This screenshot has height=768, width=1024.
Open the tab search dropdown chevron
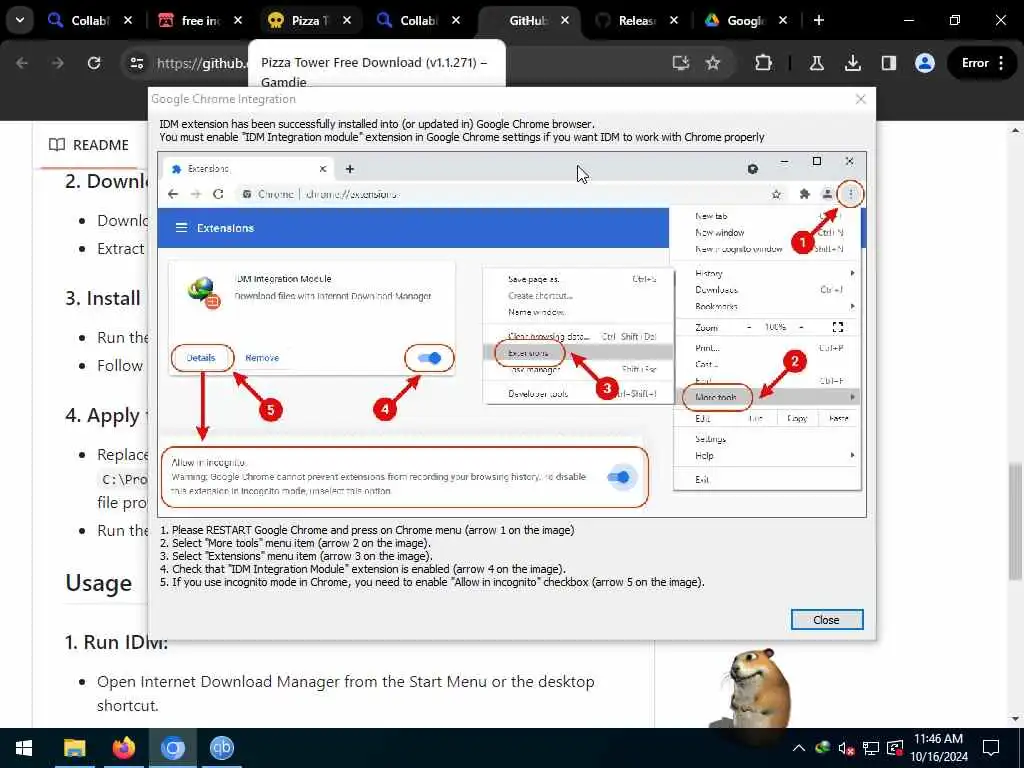pos(20,20)
